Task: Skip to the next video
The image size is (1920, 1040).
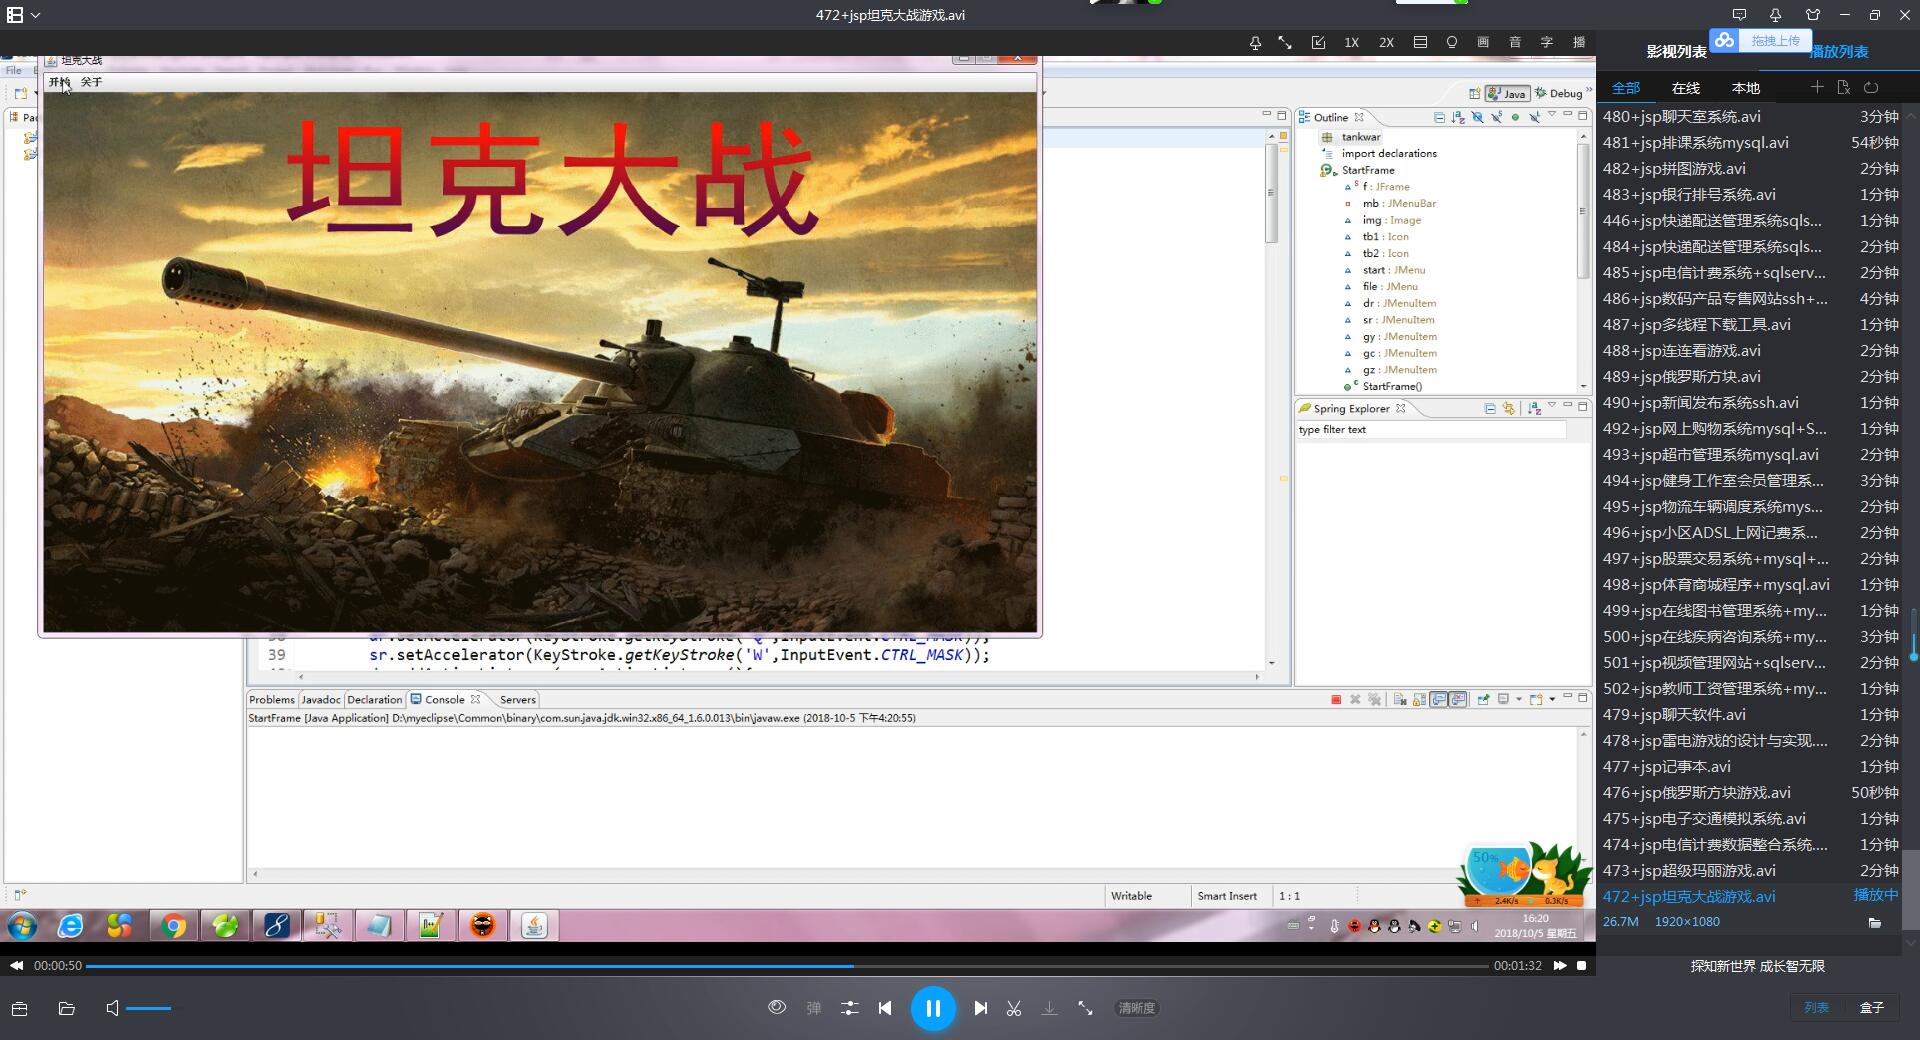Action: [x=980, y=1008]
